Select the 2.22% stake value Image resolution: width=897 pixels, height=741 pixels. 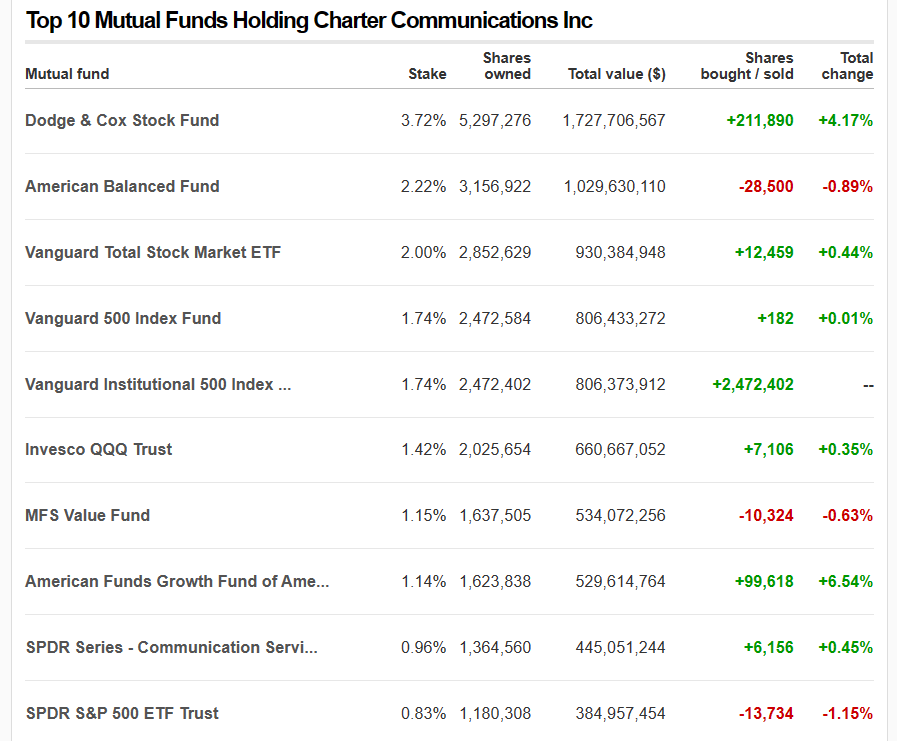[423, 187]
